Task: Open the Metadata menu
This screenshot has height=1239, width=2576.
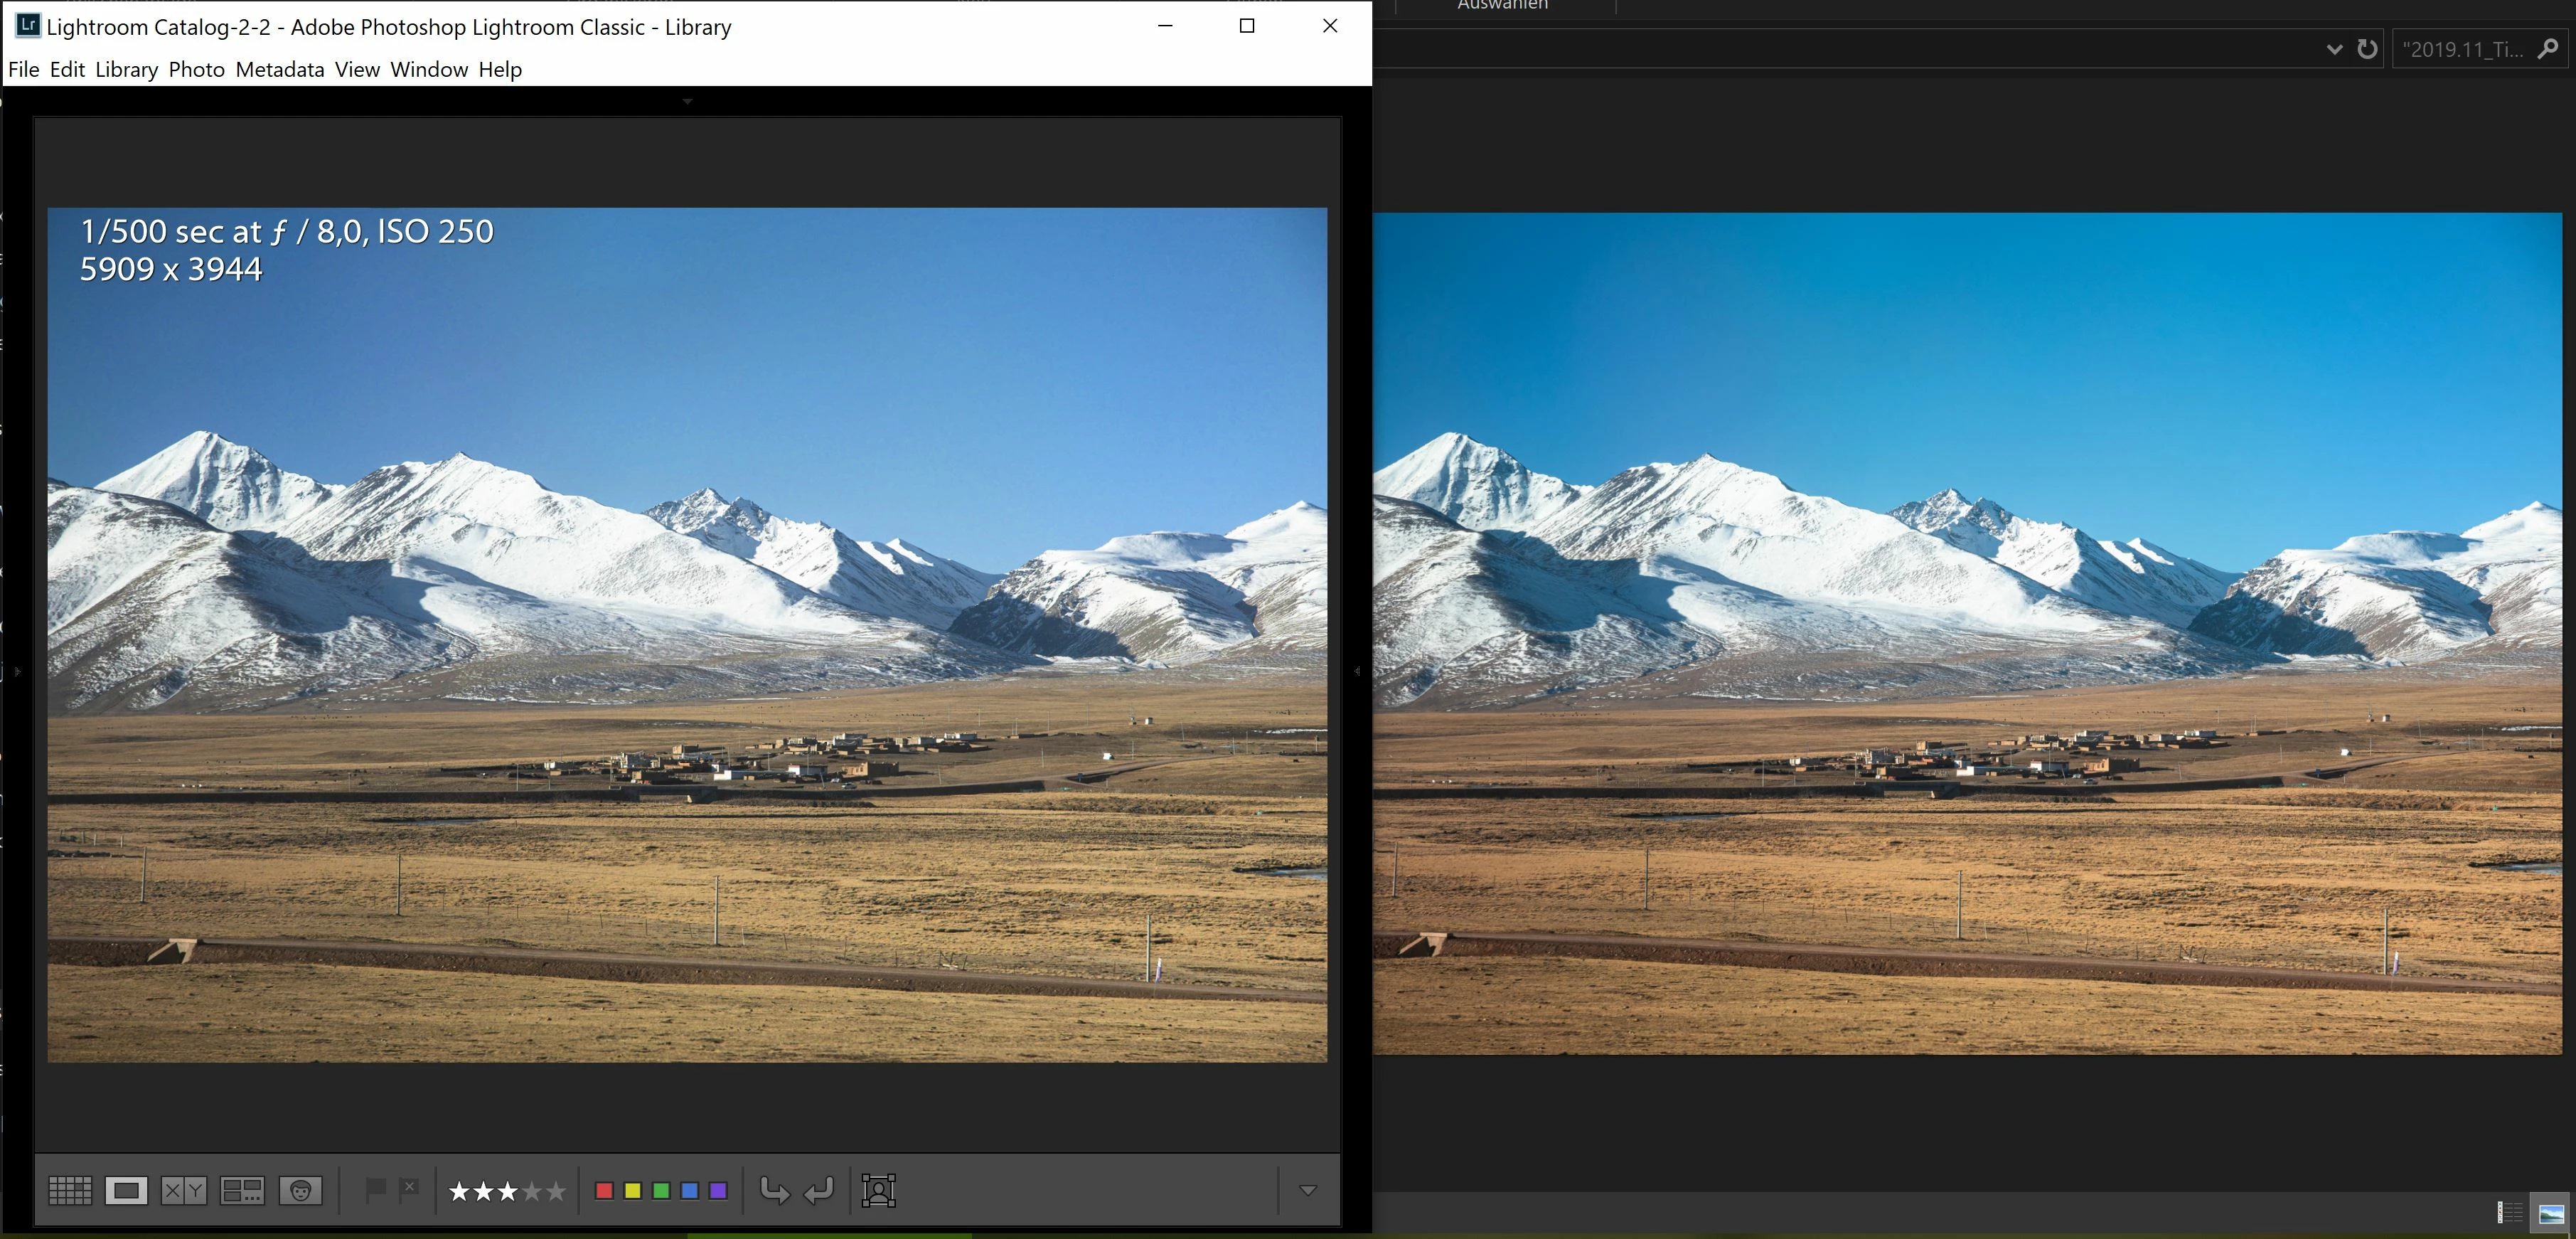Action: [279, 69]
